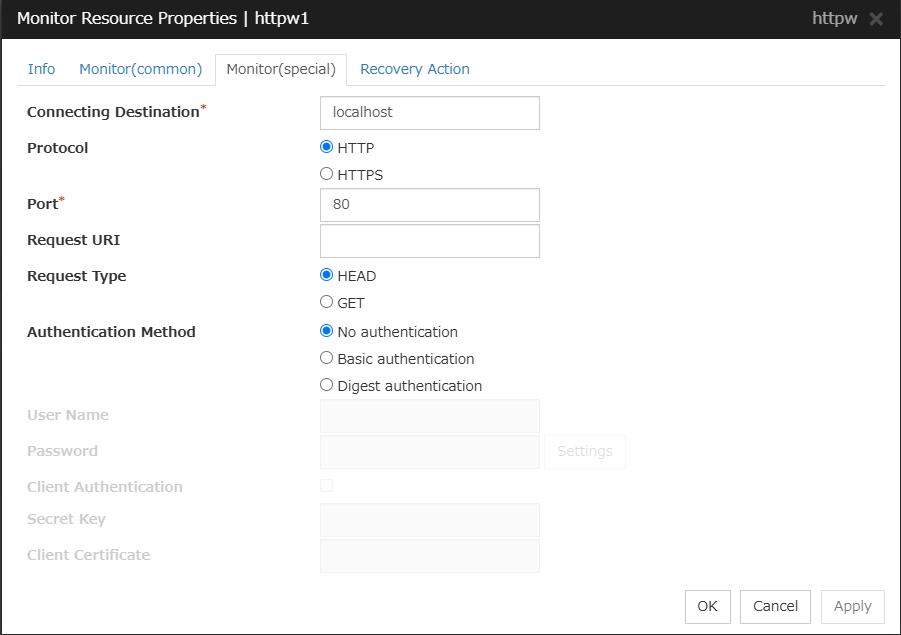Close the Monitor Resource Properties dialog
The height and width of the screenshot is (635, 901).
click(876, 19)
